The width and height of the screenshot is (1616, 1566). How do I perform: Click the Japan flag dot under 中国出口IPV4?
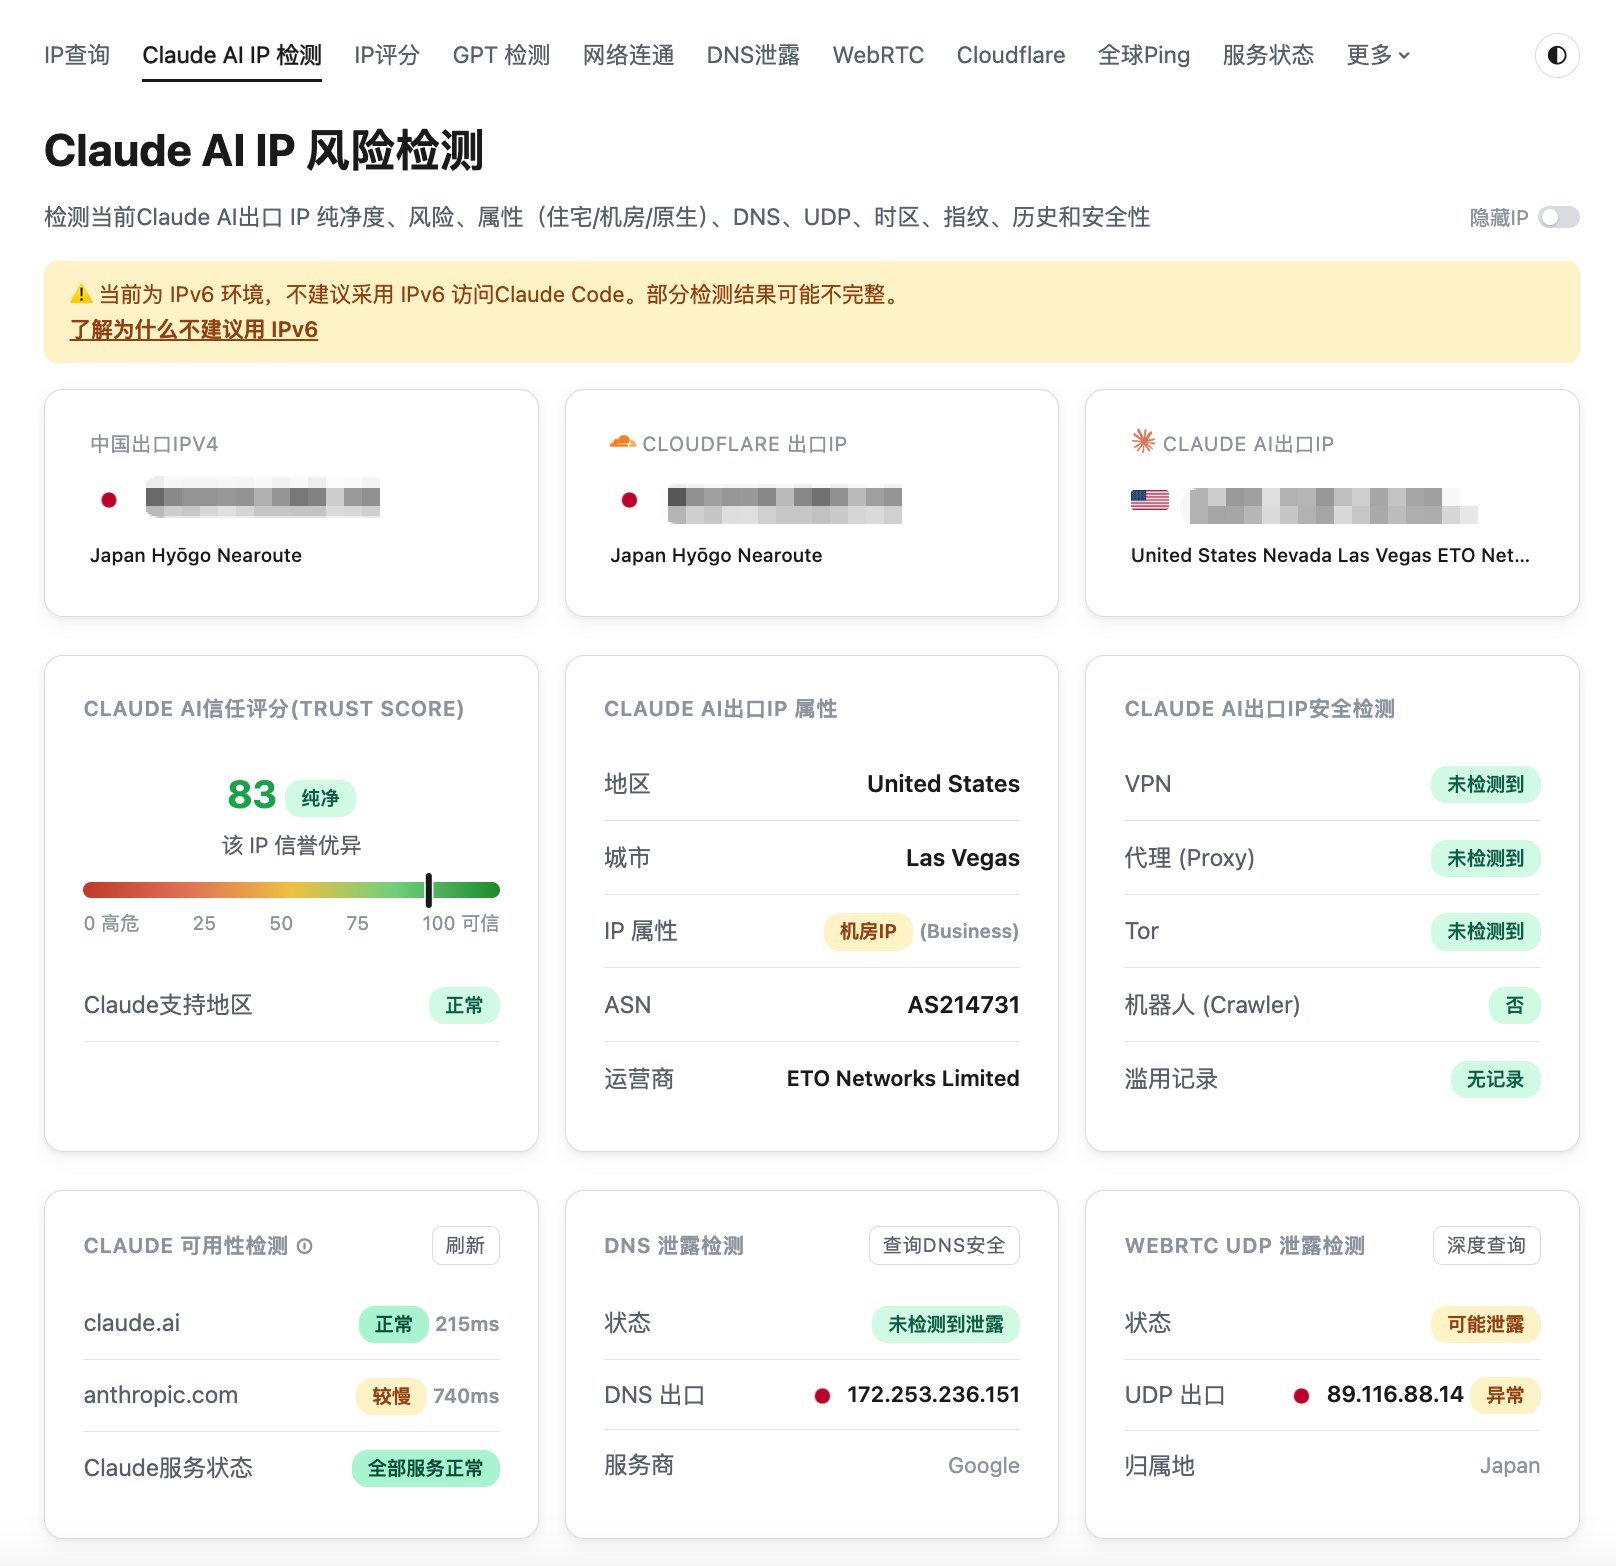[109, 500]
